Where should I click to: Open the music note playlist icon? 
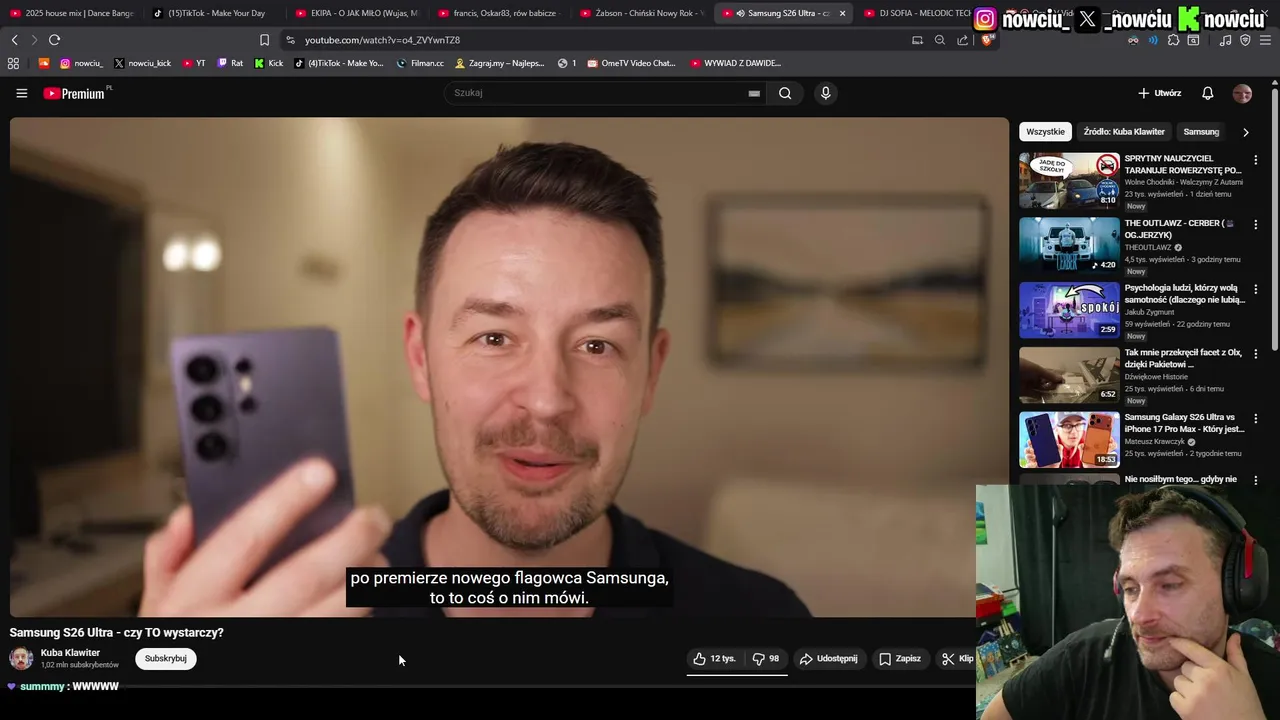(1226, 40)
